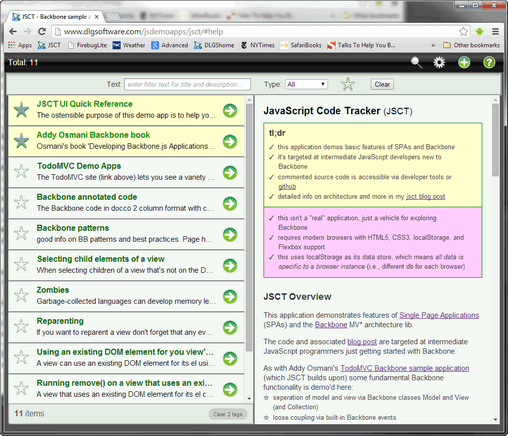Viewport: 508px width, 436px height.
Task: Open TodoMVC Backbone sample application link
Action: (x=405, y=368)
